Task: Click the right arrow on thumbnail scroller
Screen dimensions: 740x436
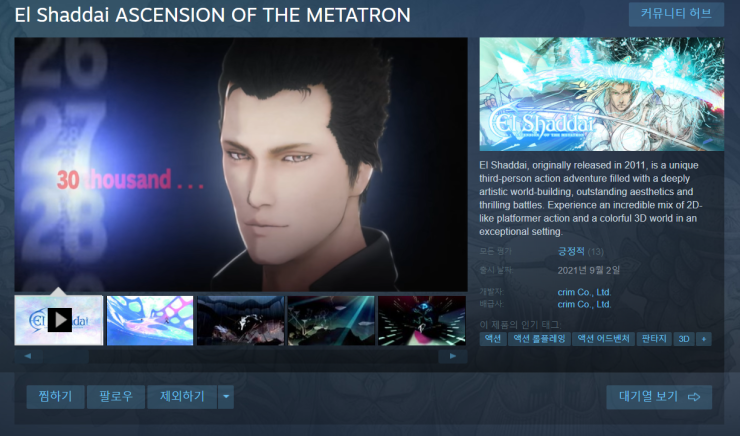Action: 453,356
